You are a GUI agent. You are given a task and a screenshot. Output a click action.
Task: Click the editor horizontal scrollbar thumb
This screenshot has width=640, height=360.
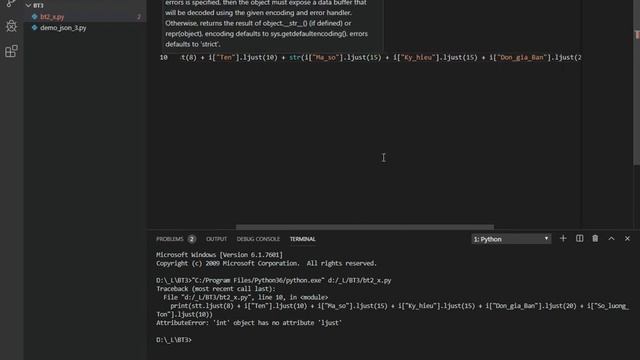[x=364, y=227]
